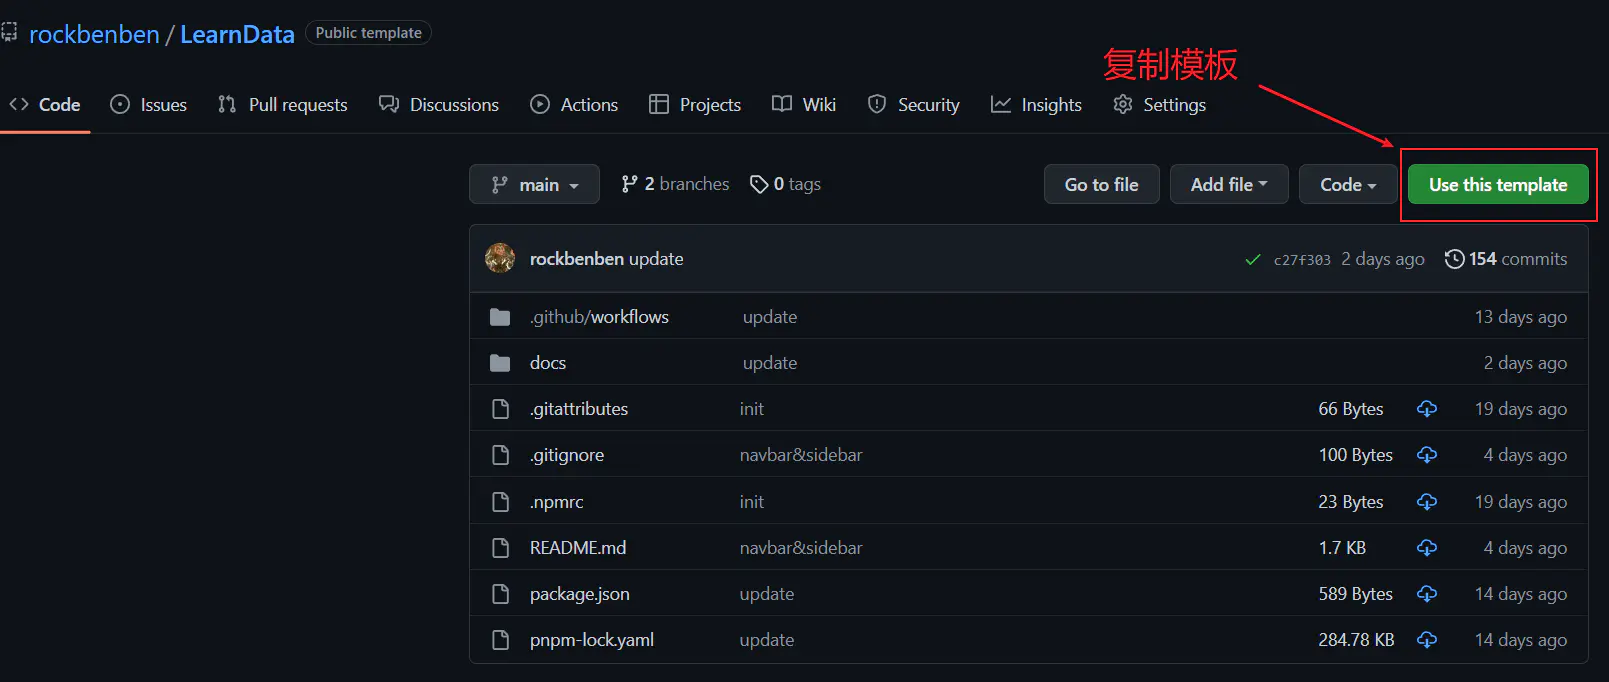Click download icon on .gitattributes row

click(1427, 409)
